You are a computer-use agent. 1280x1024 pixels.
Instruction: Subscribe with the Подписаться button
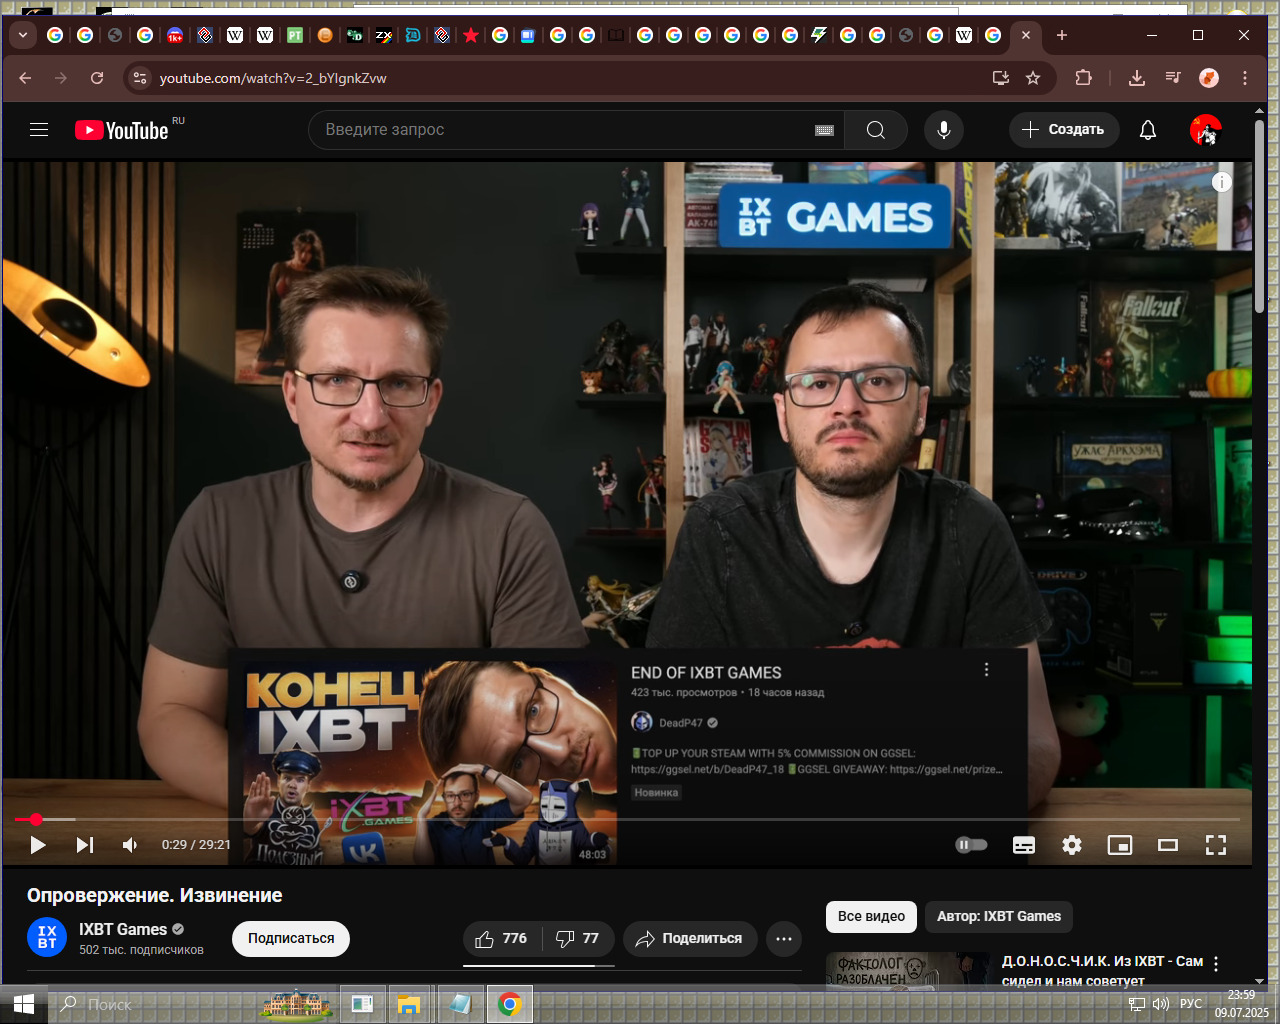click(x=291, y=939)
